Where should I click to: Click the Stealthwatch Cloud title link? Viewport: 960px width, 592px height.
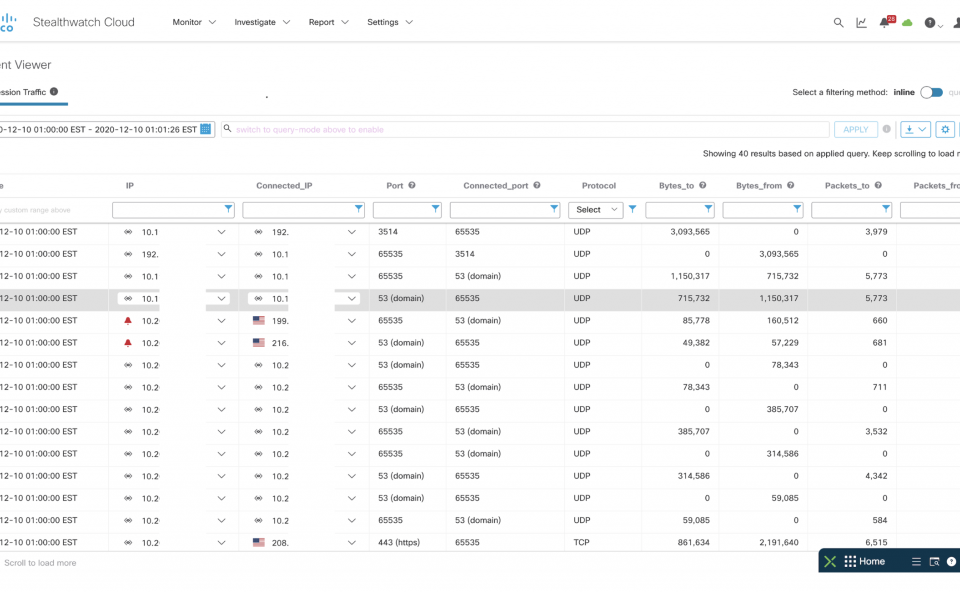[83, 22]
